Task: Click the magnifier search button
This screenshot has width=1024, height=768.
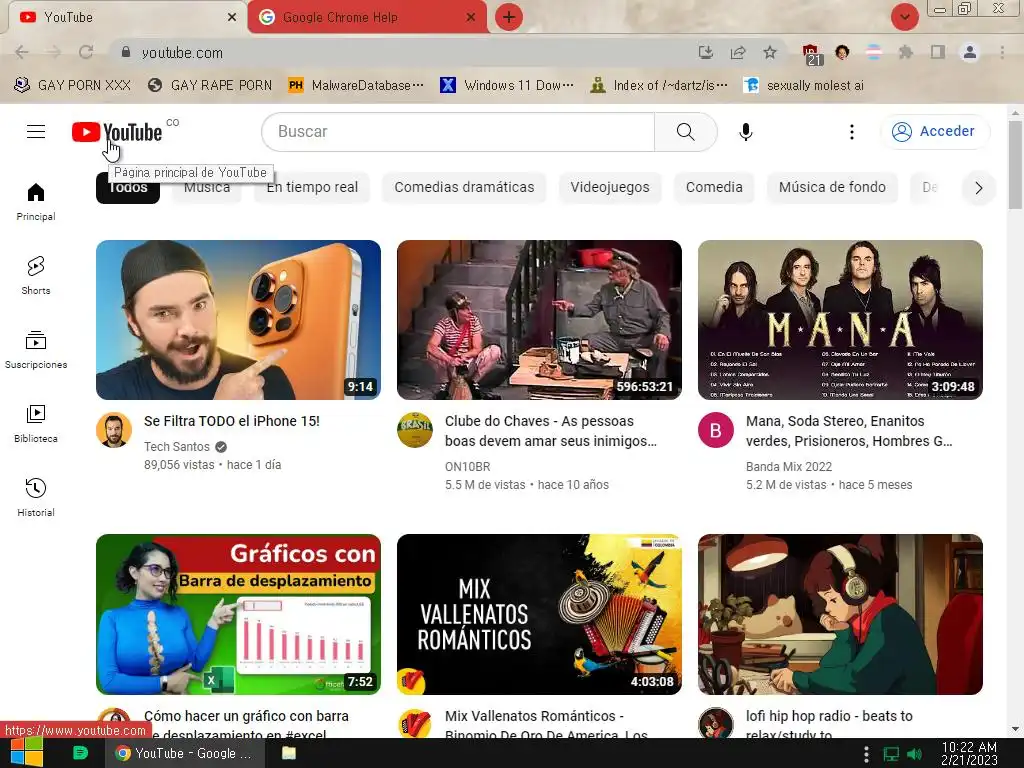Action: coord(685,131)
